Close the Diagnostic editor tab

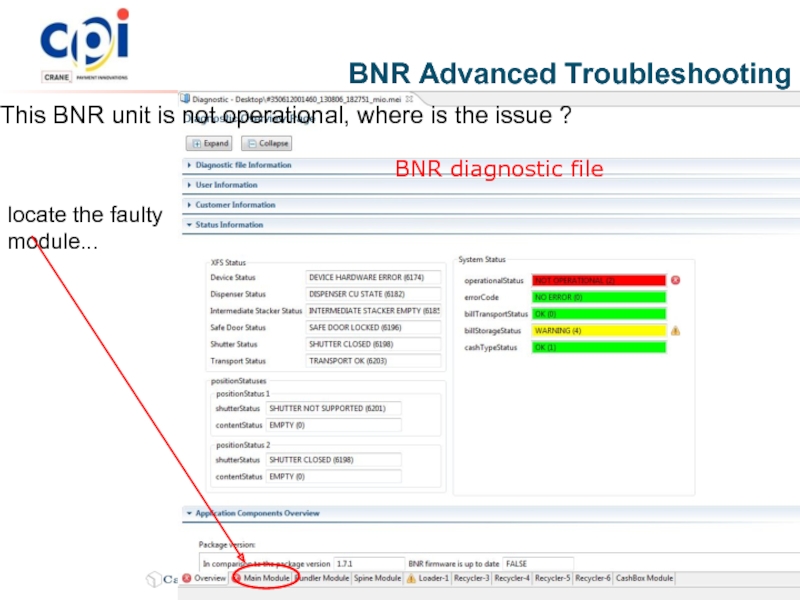(409, 99)
